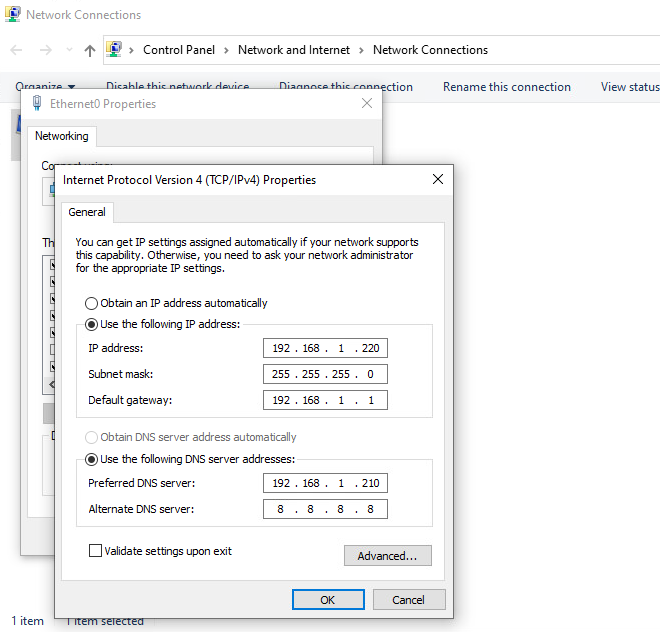This screenshot has width=660, height=632.
Task: Expand the chevron after Network and Internet
Action: (362, 51)
